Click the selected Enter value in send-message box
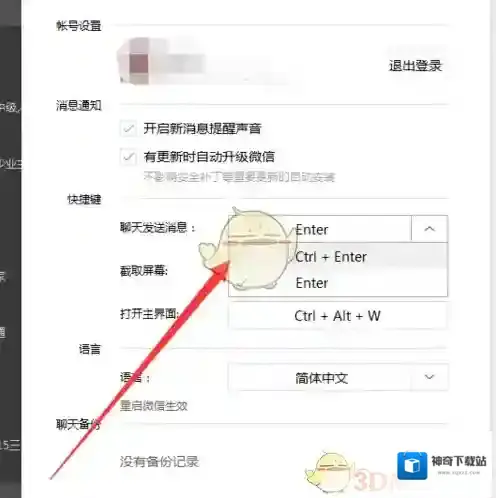Screen dimensions: 496x498 pos(312,230)
